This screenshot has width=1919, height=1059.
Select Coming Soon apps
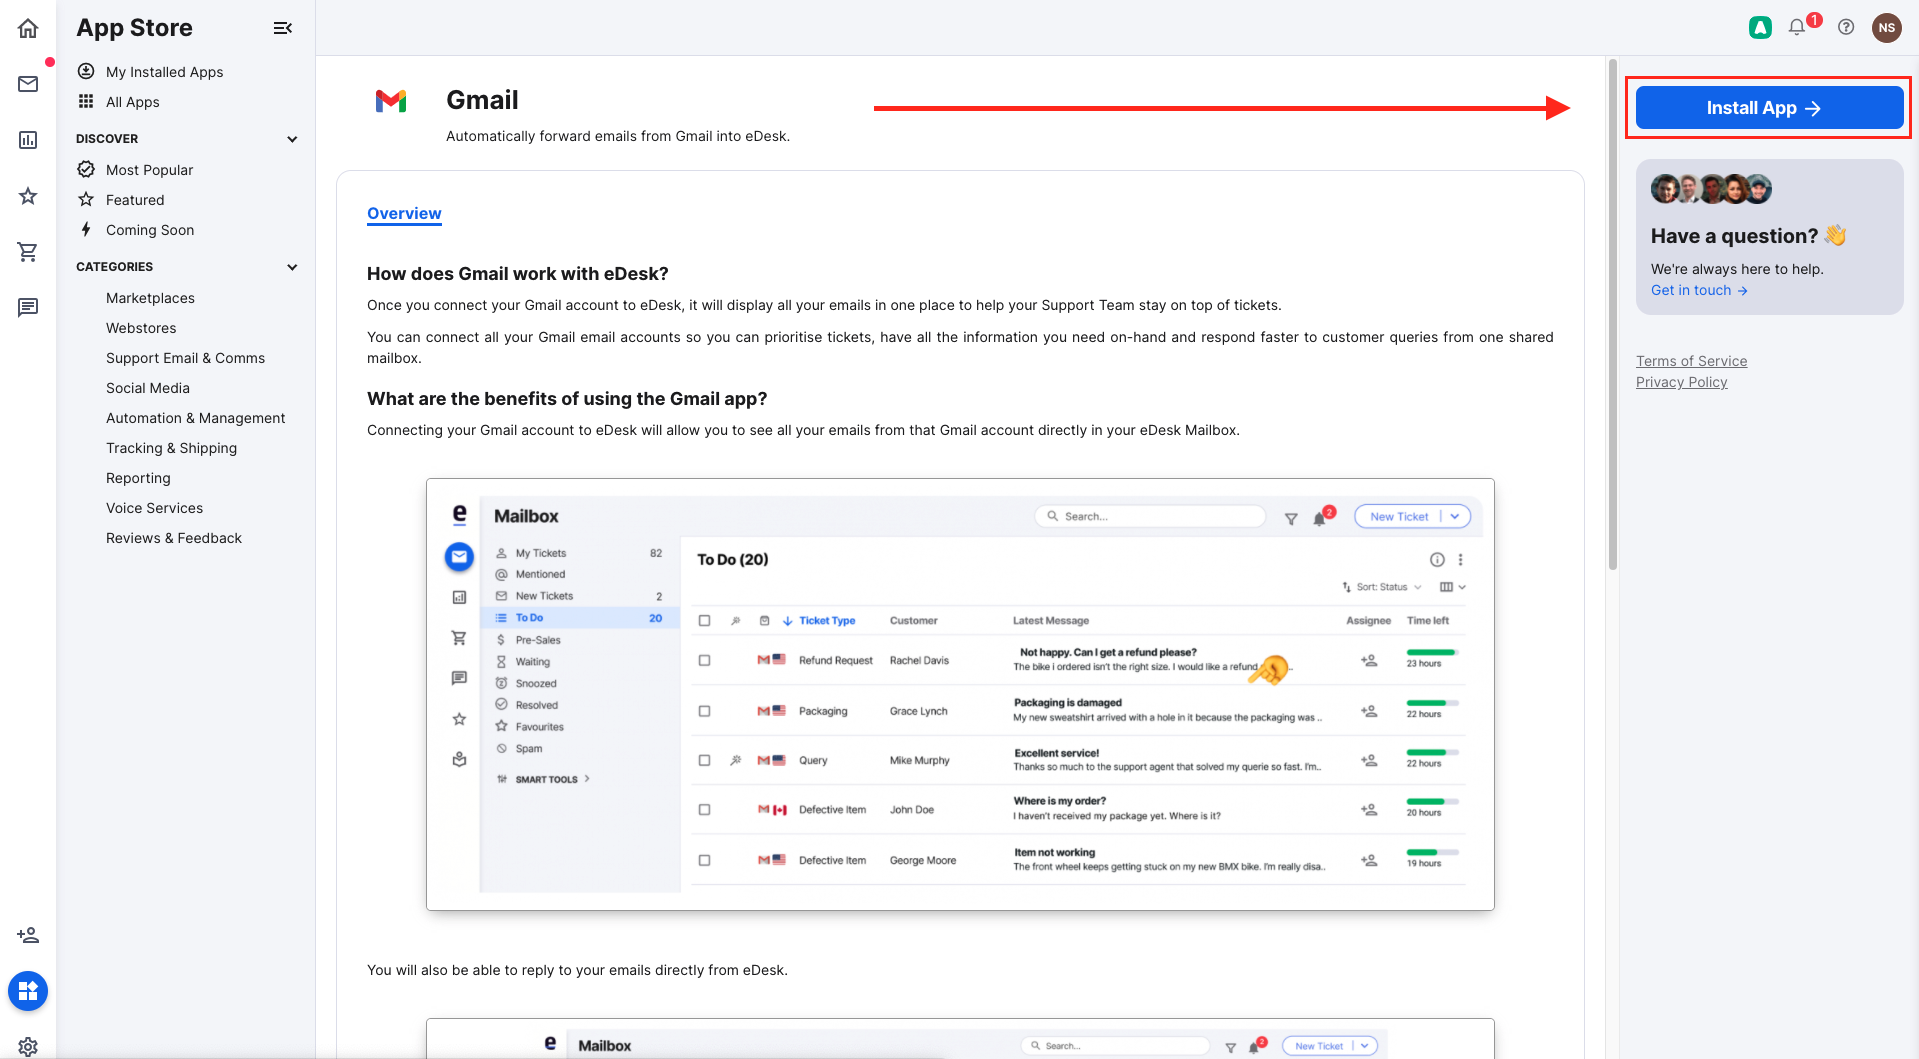click(x=150, y=230)
